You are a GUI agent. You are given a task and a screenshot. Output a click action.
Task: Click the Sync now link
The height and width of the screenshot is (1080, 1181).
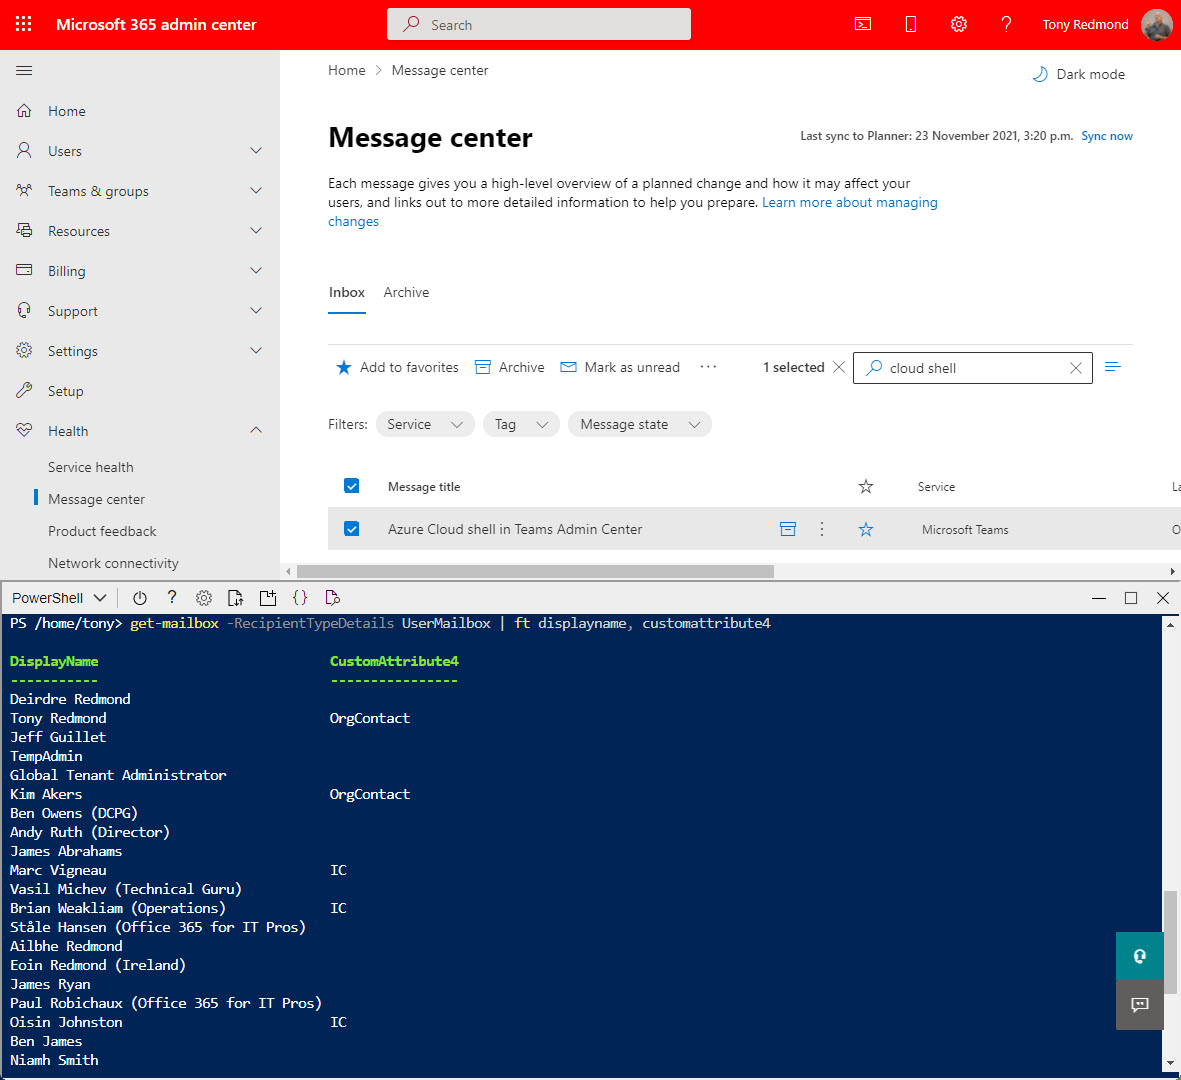[x=1106, y=135]
